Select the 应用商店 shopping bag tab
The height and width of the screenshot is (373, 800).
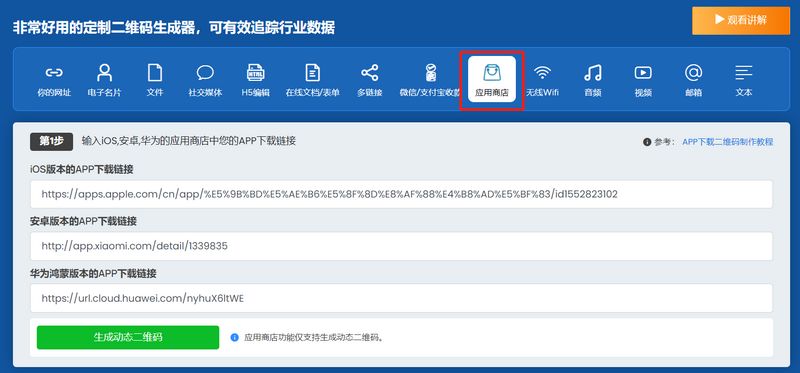[492, 79]
